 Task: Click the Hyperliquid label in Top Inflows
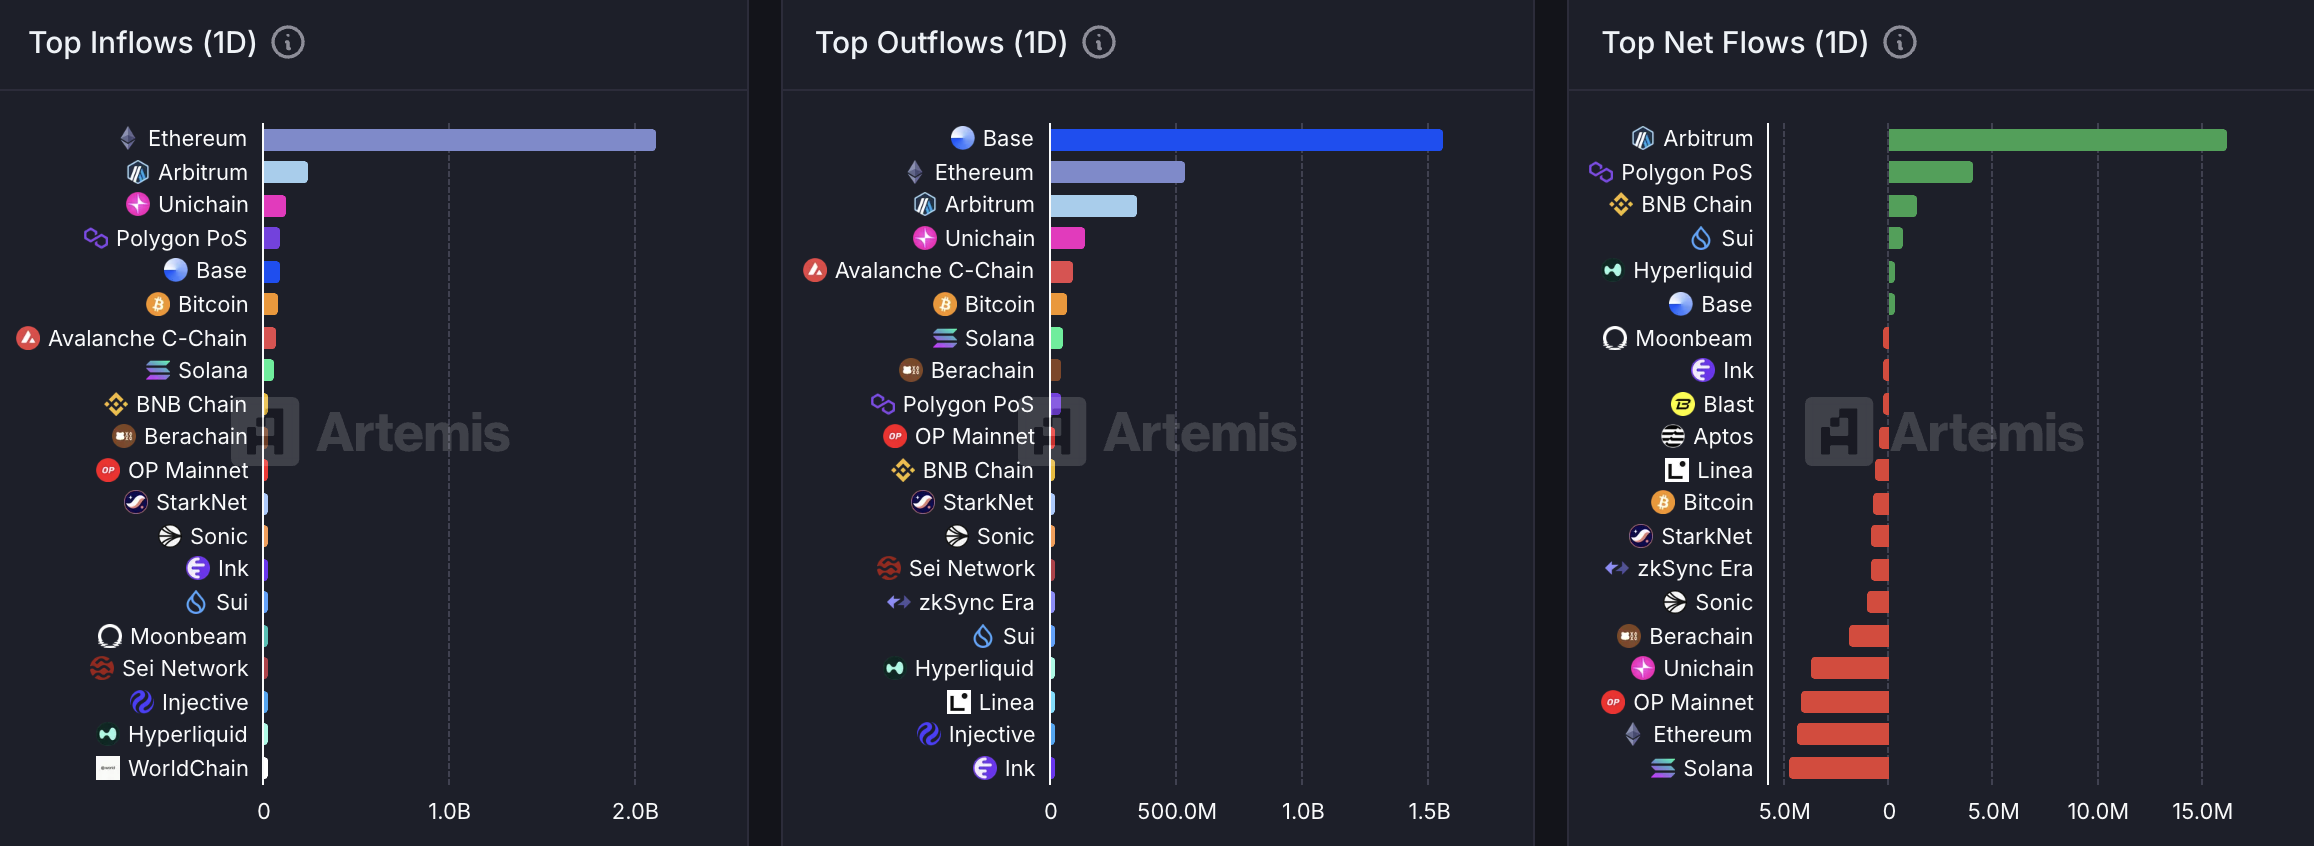(188, 734)
